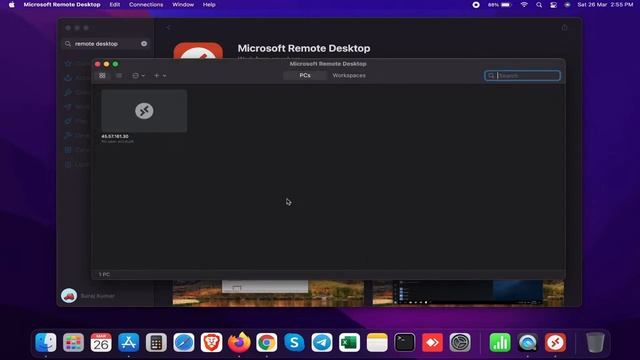
Task: Open Google Chrome from the Dock
Action: pyautogui.click(x=267, y=342)
